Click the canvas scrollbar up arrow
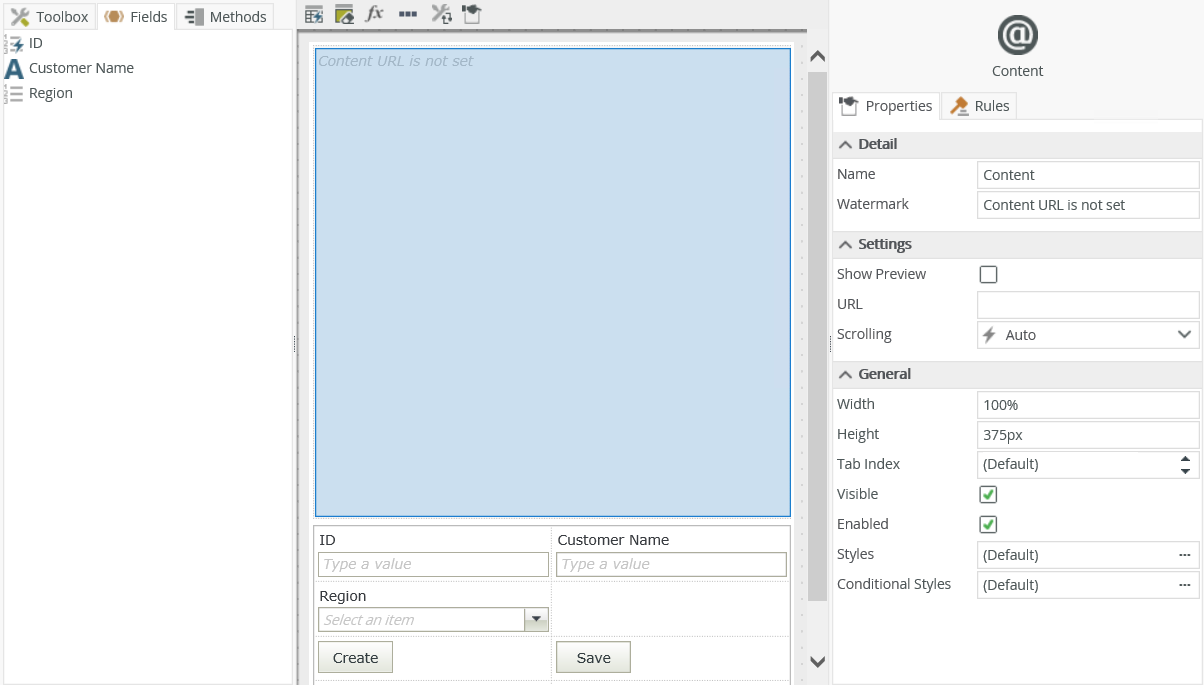1204x685 pixels. point(817,57)
